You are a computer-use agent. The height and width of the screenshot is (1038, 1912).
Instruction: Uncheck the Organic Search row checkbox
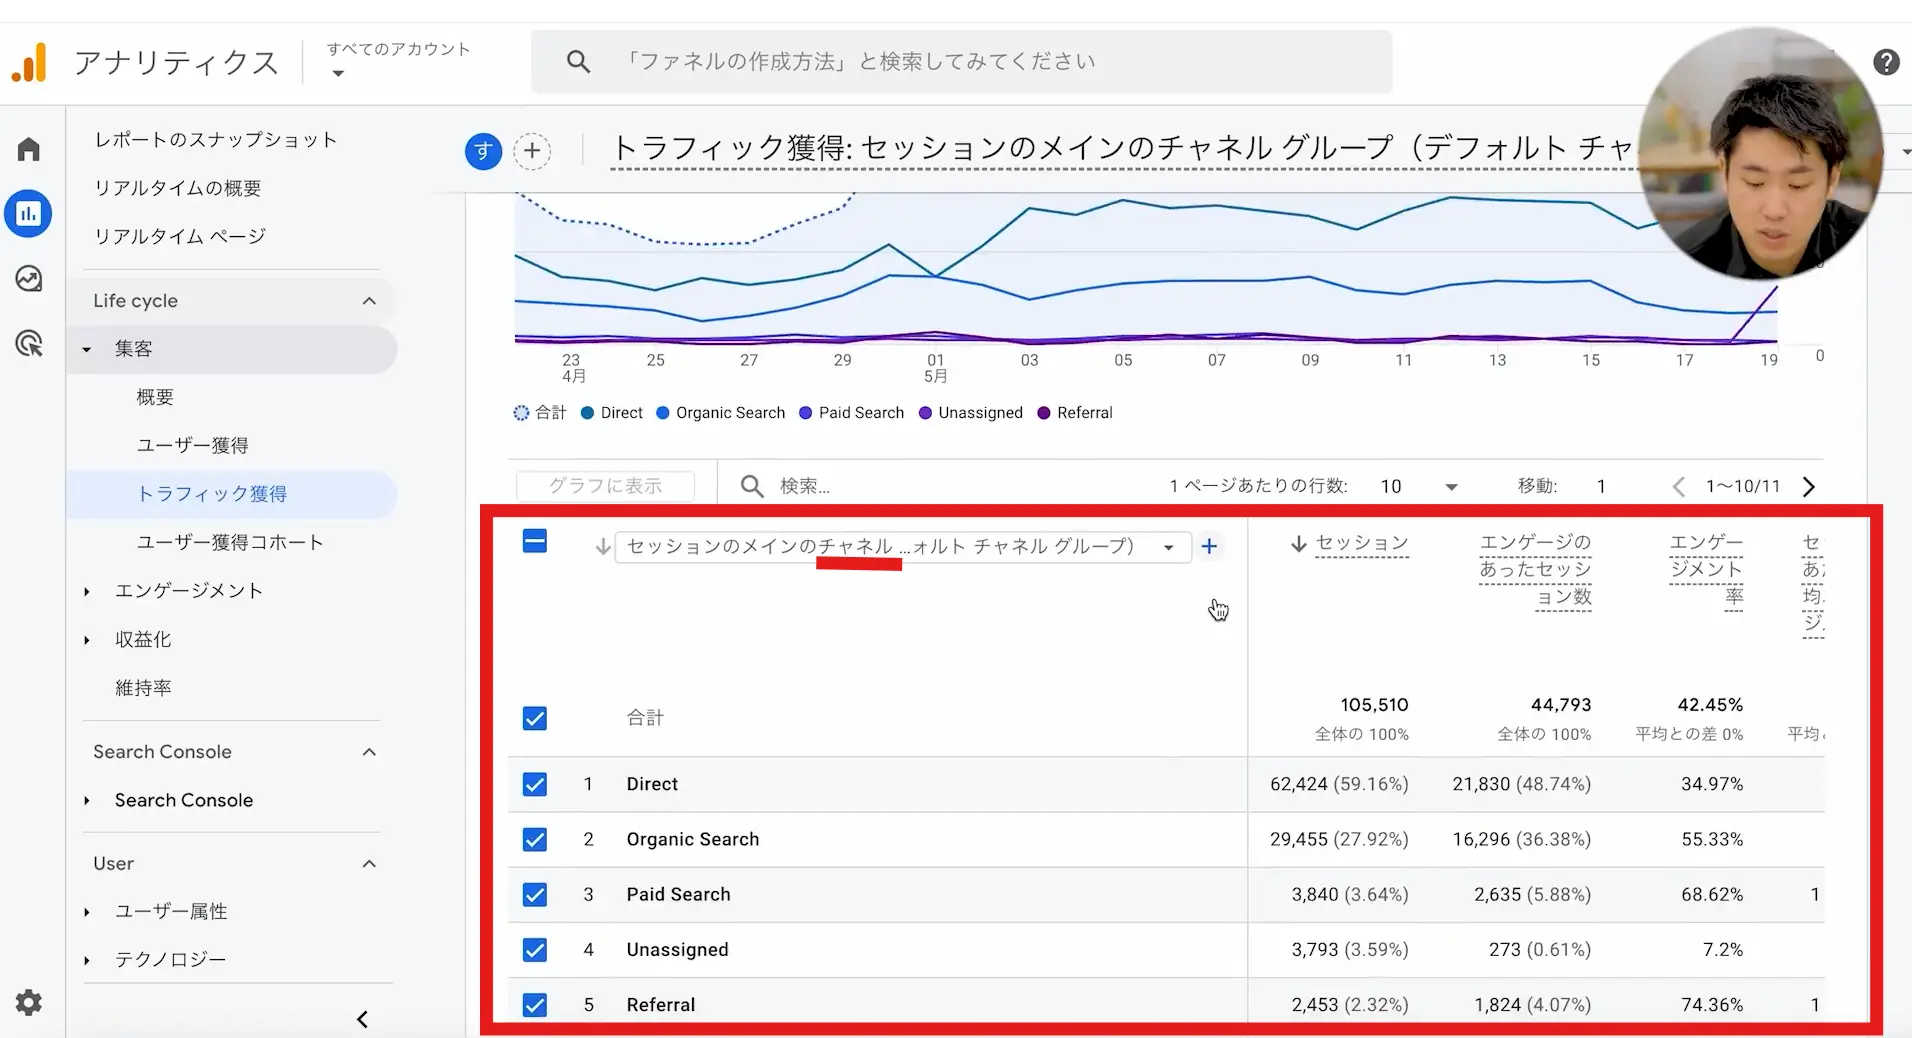(535, 839)
